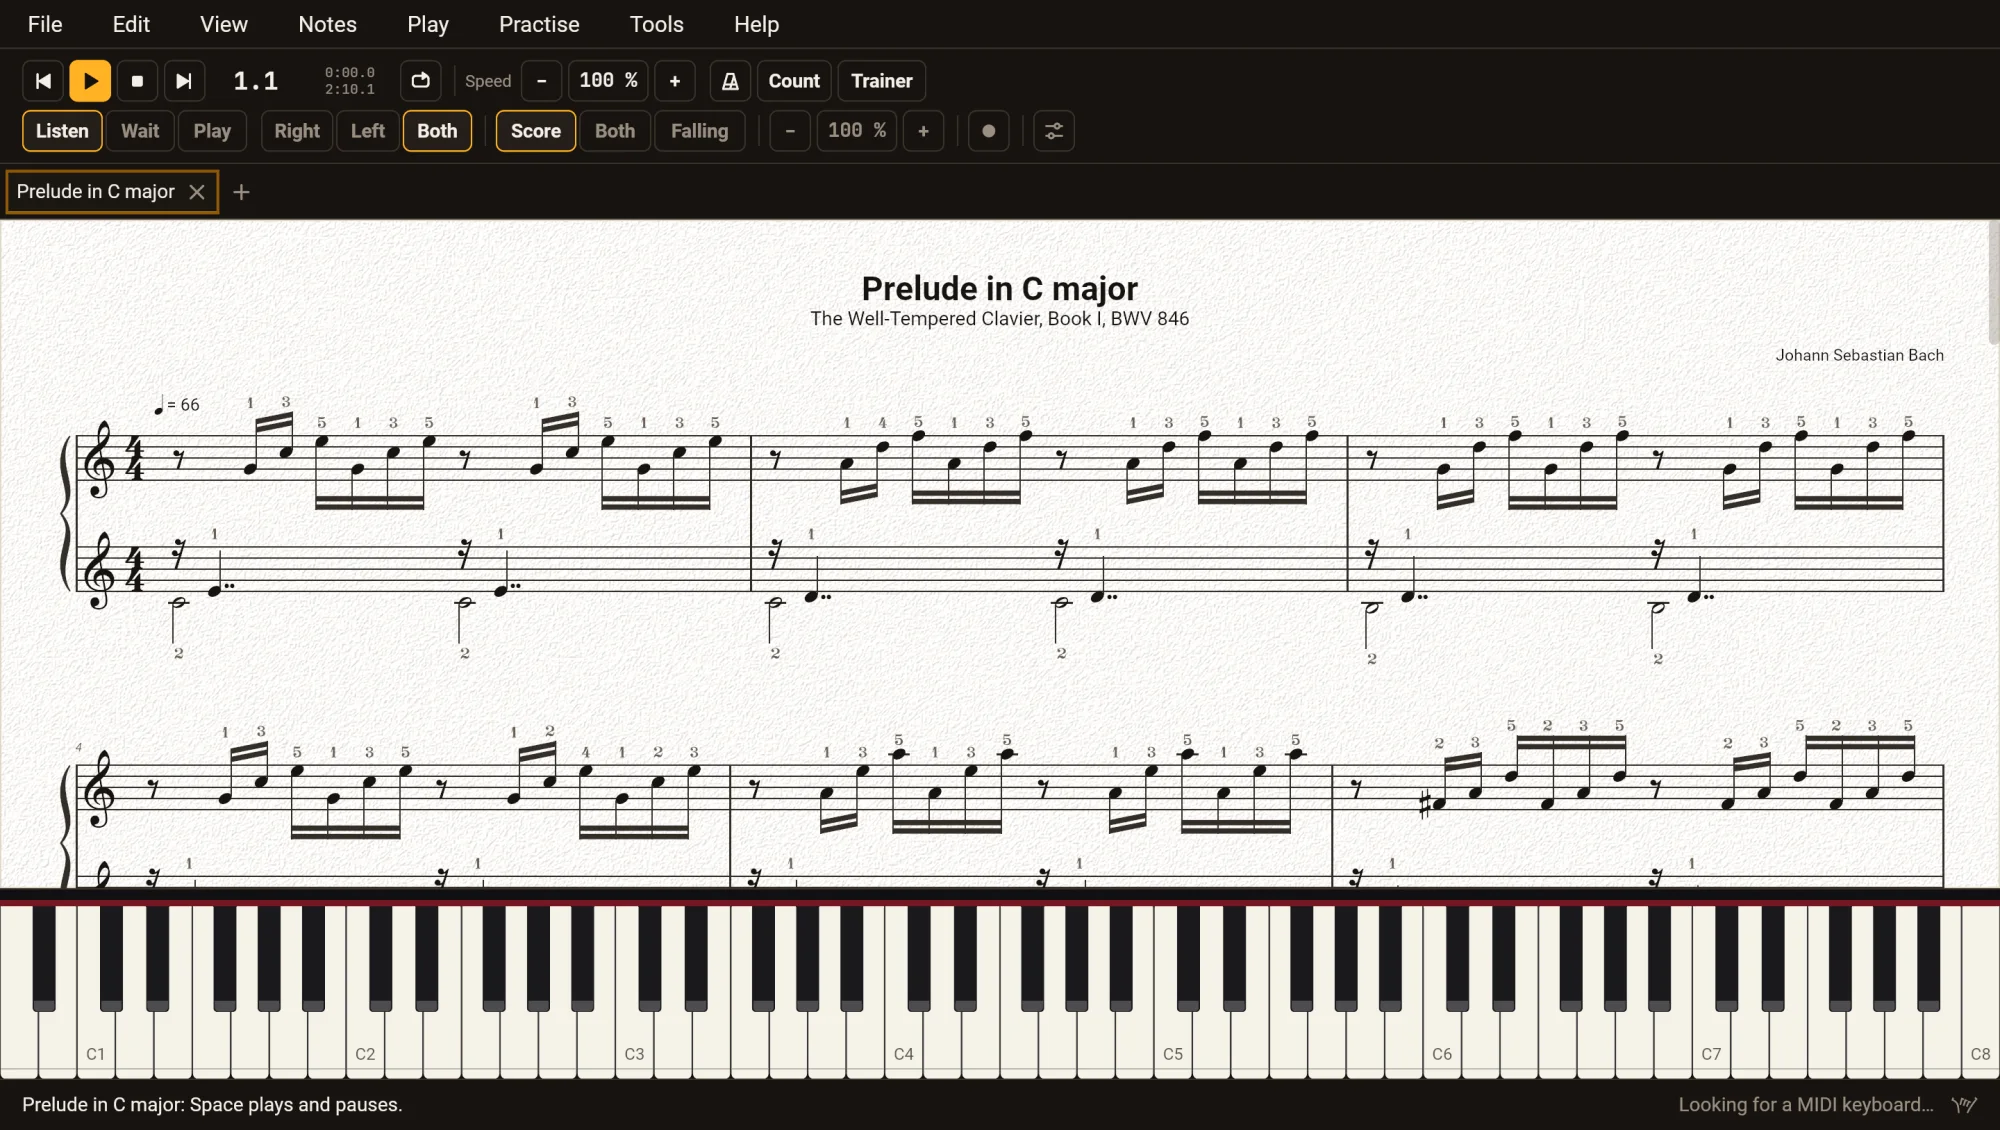Switch to Score view

536,131
